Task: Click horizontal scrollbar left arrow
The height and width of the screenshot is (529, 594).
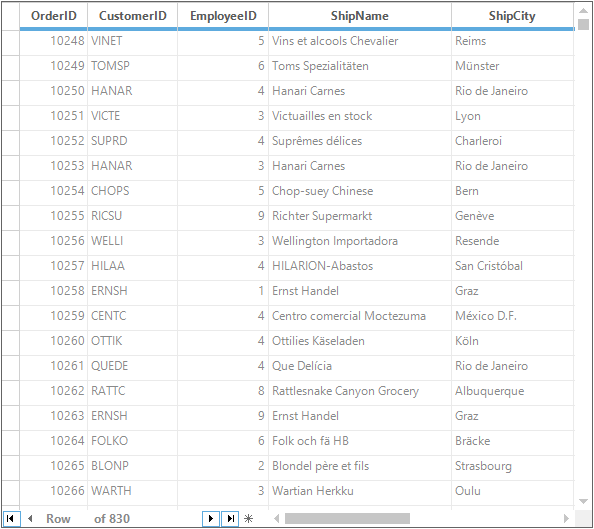Action: pyautogui.click(x=277, y=518)
